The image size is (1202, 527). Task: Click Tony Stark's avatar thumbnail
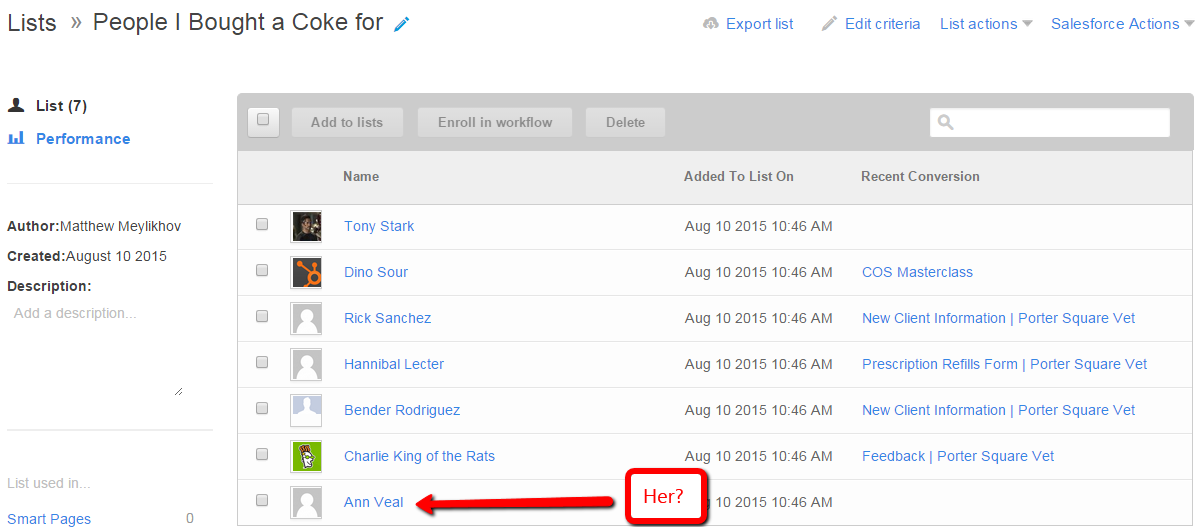click(x=306, y=226)
